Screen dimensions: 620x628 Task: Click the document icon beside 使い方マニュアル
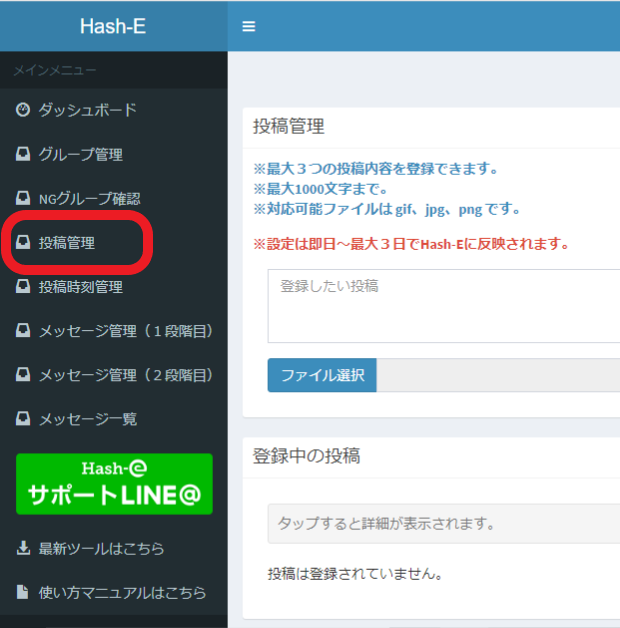(23, 592)
